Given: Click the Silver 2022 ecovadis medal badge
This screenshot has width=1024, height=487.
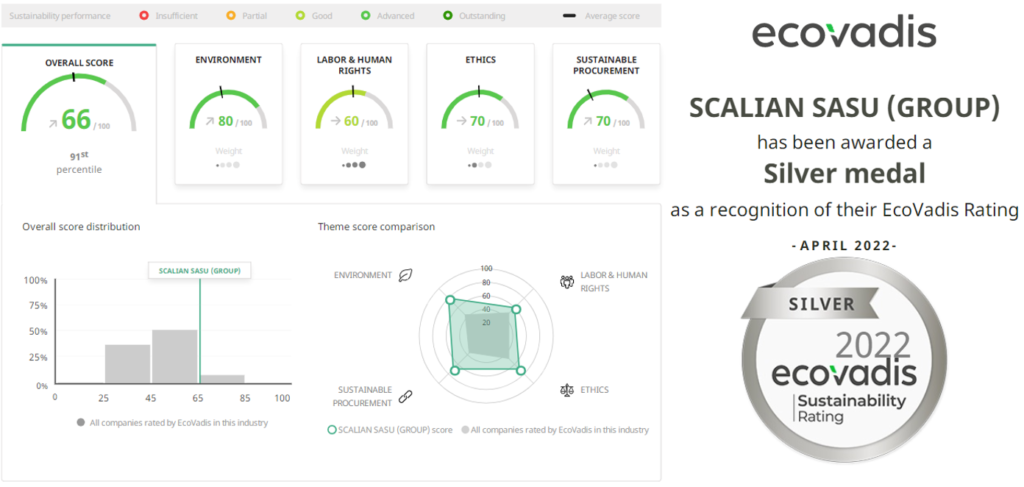Looking at the screenshot, I should point(843,360).
